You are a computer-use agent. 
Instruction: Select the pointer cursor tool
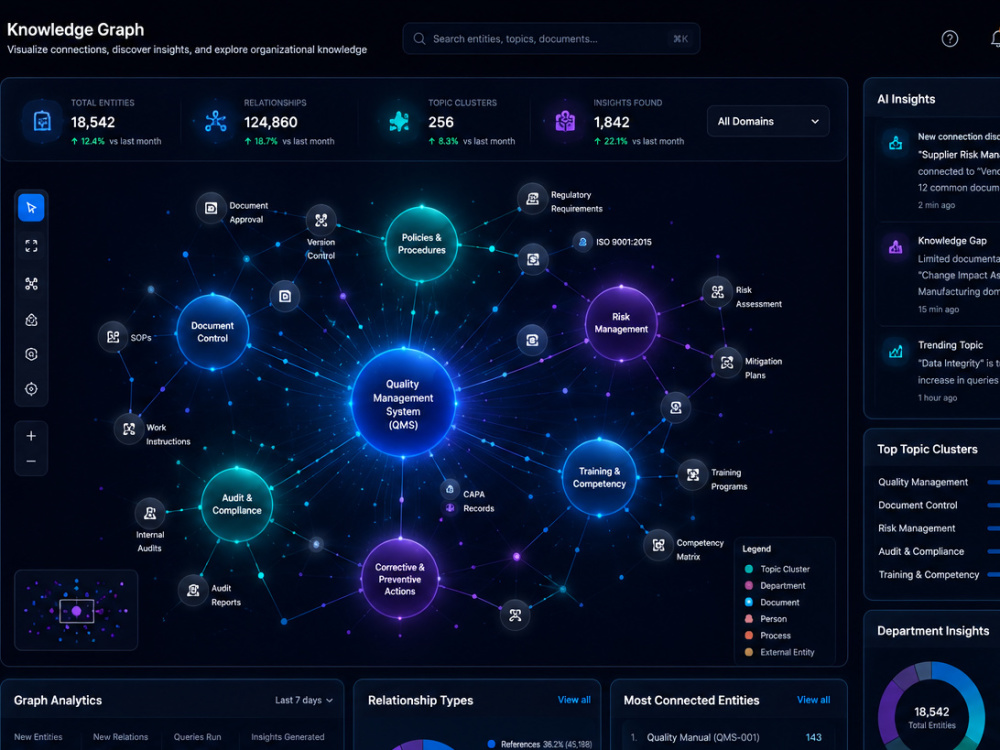(x=31, y=208)
